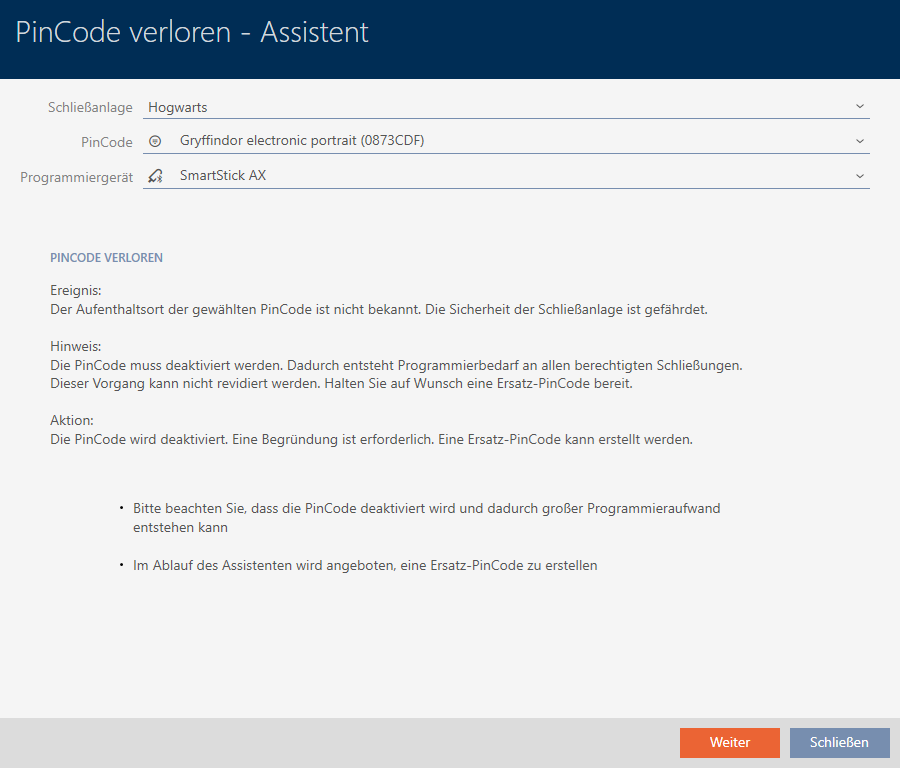
Task: Click the Ereignis paragraph label
Action: [x=76, y=290]
